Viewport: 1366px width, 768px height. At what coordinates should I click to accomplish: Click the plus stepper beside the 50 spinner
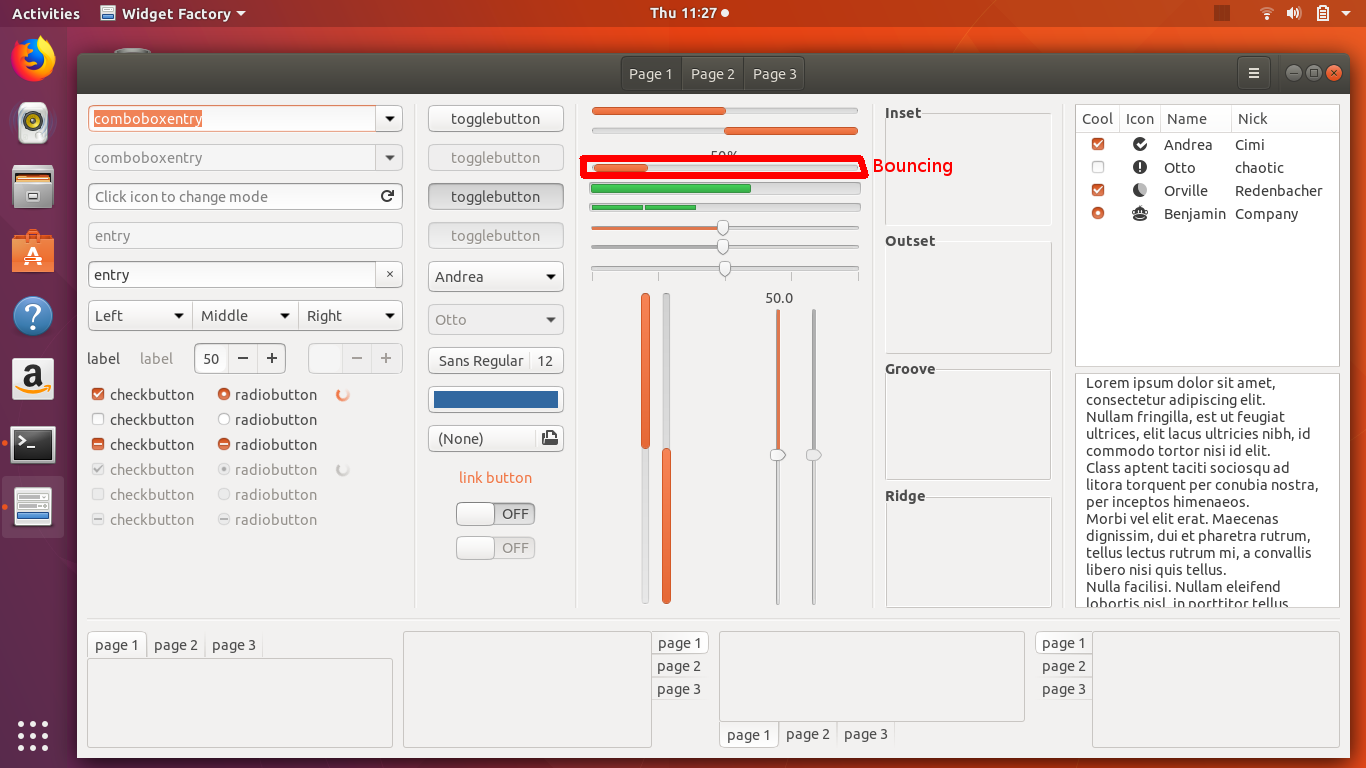coord(271,358)
